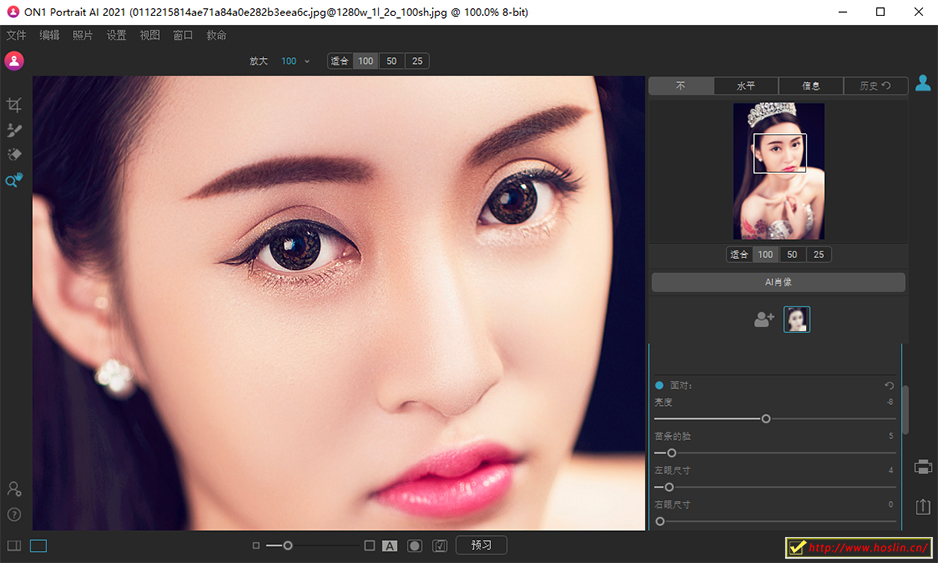Image resolution: width=938 pixels, height=563 pixels.
Task: Select the eraser tool in left toolbar
Action: 14,155
